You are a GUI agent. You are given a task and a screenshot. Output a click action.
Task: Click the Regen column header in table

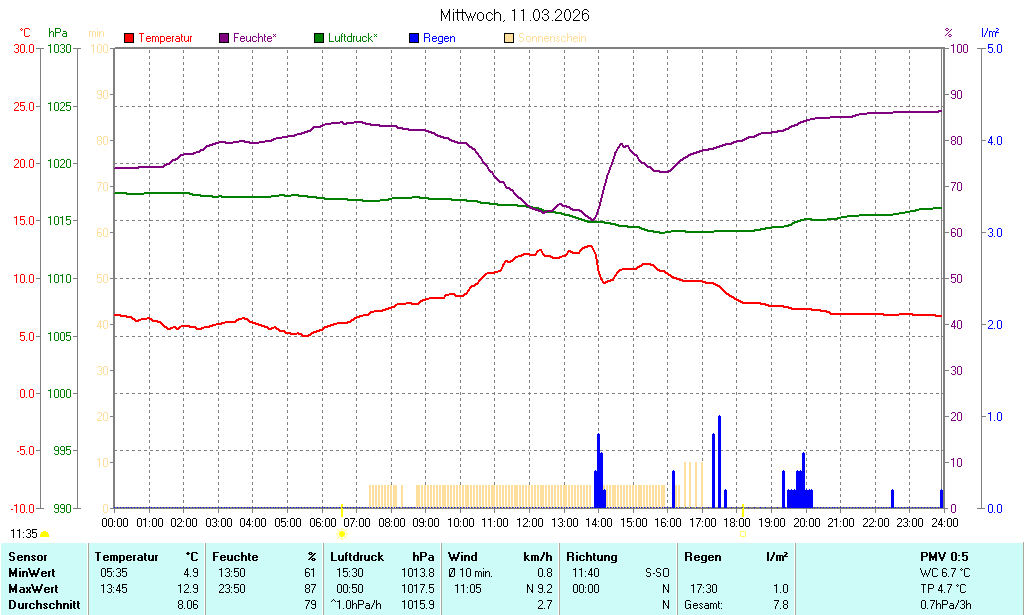pyautogui.click(x=702, y=557)
